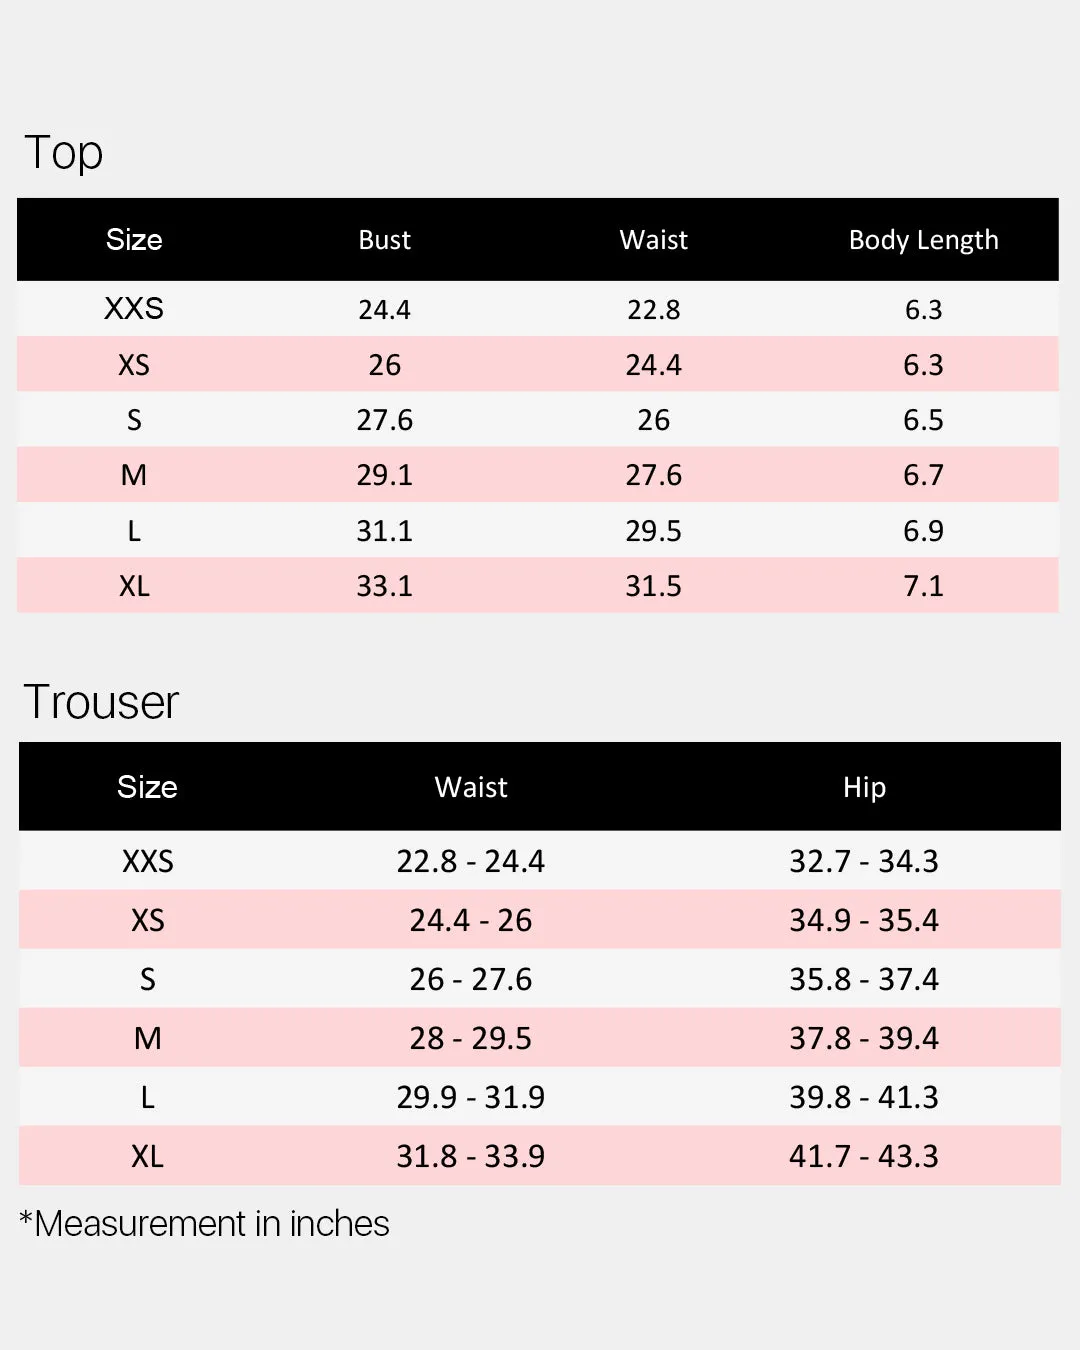1080x1350 pixels.
Task: Select the Bust column header
Action: click(x=385, y=240)
